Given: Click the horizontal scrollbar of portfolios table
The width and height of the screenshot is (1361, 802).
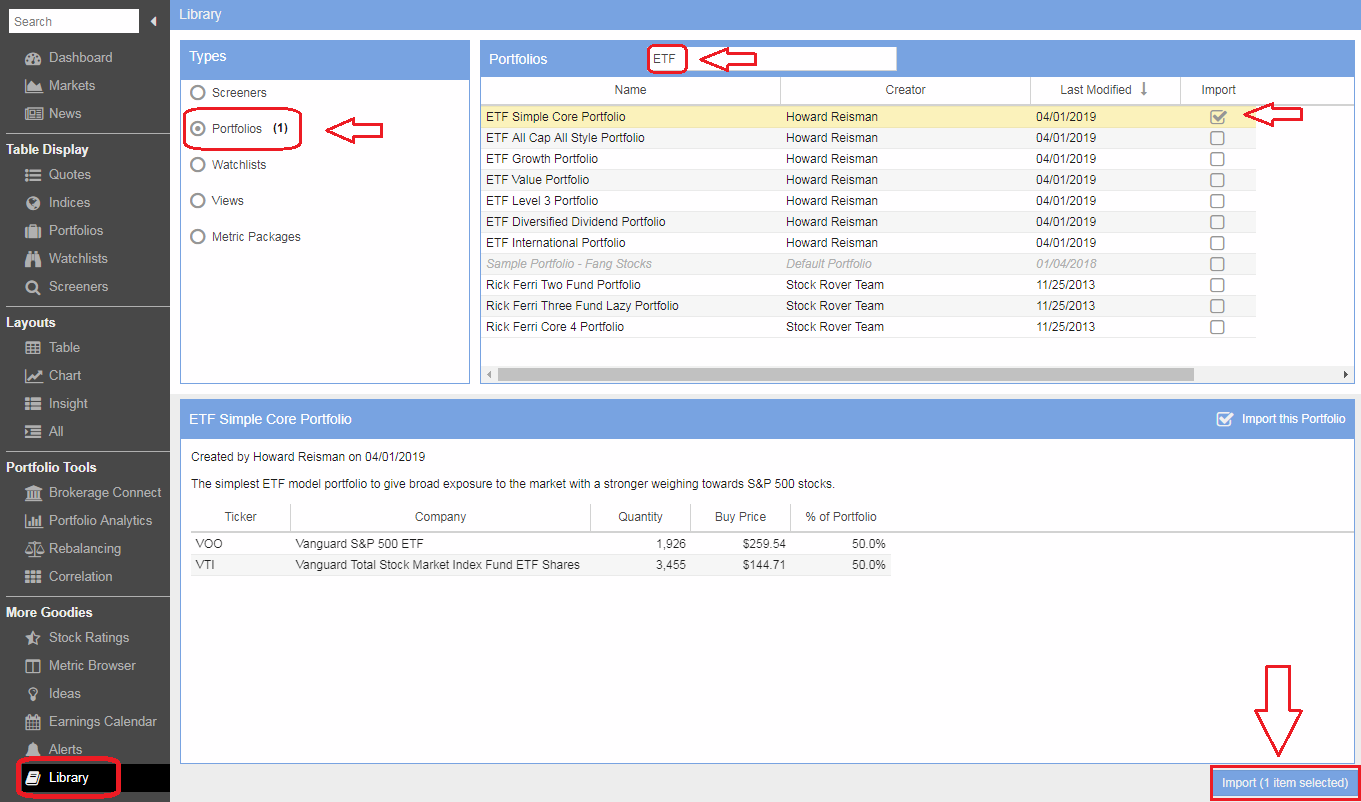Looking at the screenshot, I should tap(845, 374).
